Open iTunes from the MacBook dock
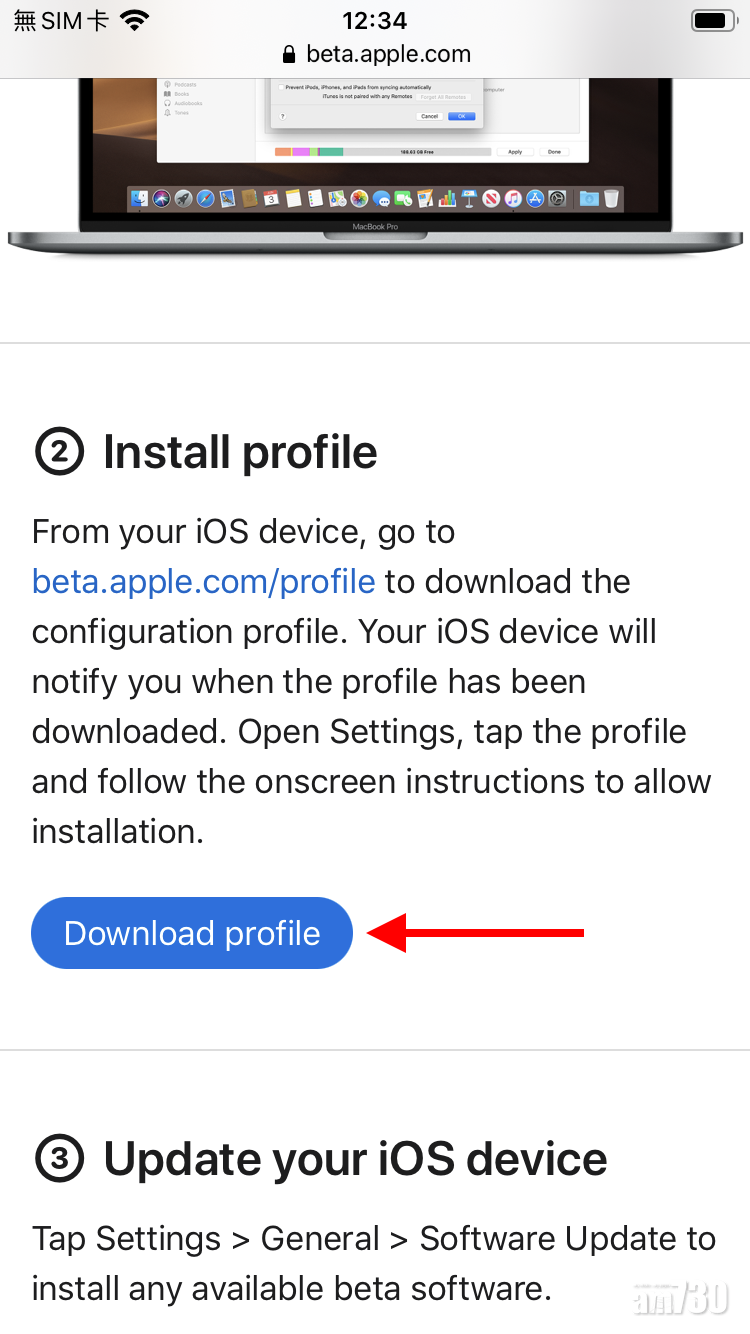The image size is (750, 1334). coord(513,199)
